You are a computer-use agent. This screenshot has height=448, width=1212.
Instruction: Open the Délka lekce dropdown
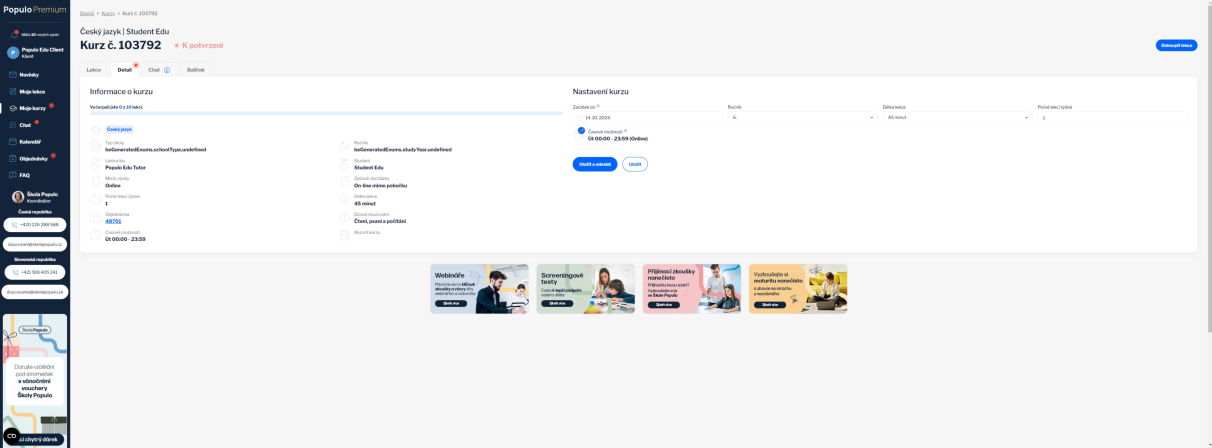[x=957, y=117]
